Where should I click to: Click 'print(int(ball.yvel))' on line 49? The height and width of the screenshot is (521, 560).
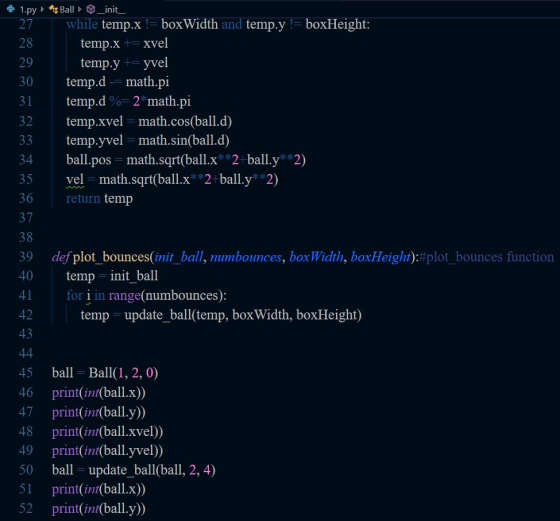click(108, 451)
